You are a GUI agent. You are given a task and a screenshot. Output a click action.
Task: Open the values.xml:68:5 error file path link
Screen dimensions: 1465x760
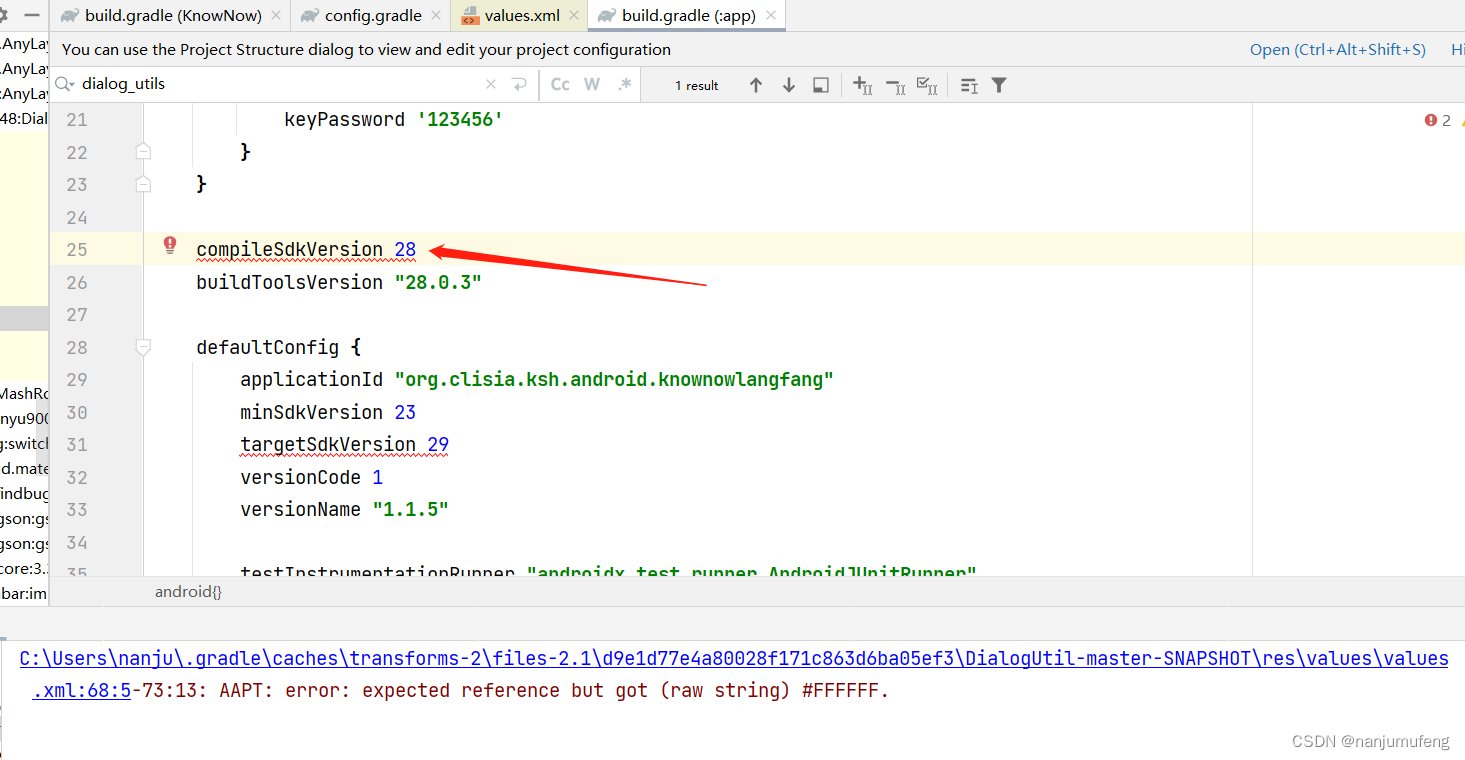point(734,674)
